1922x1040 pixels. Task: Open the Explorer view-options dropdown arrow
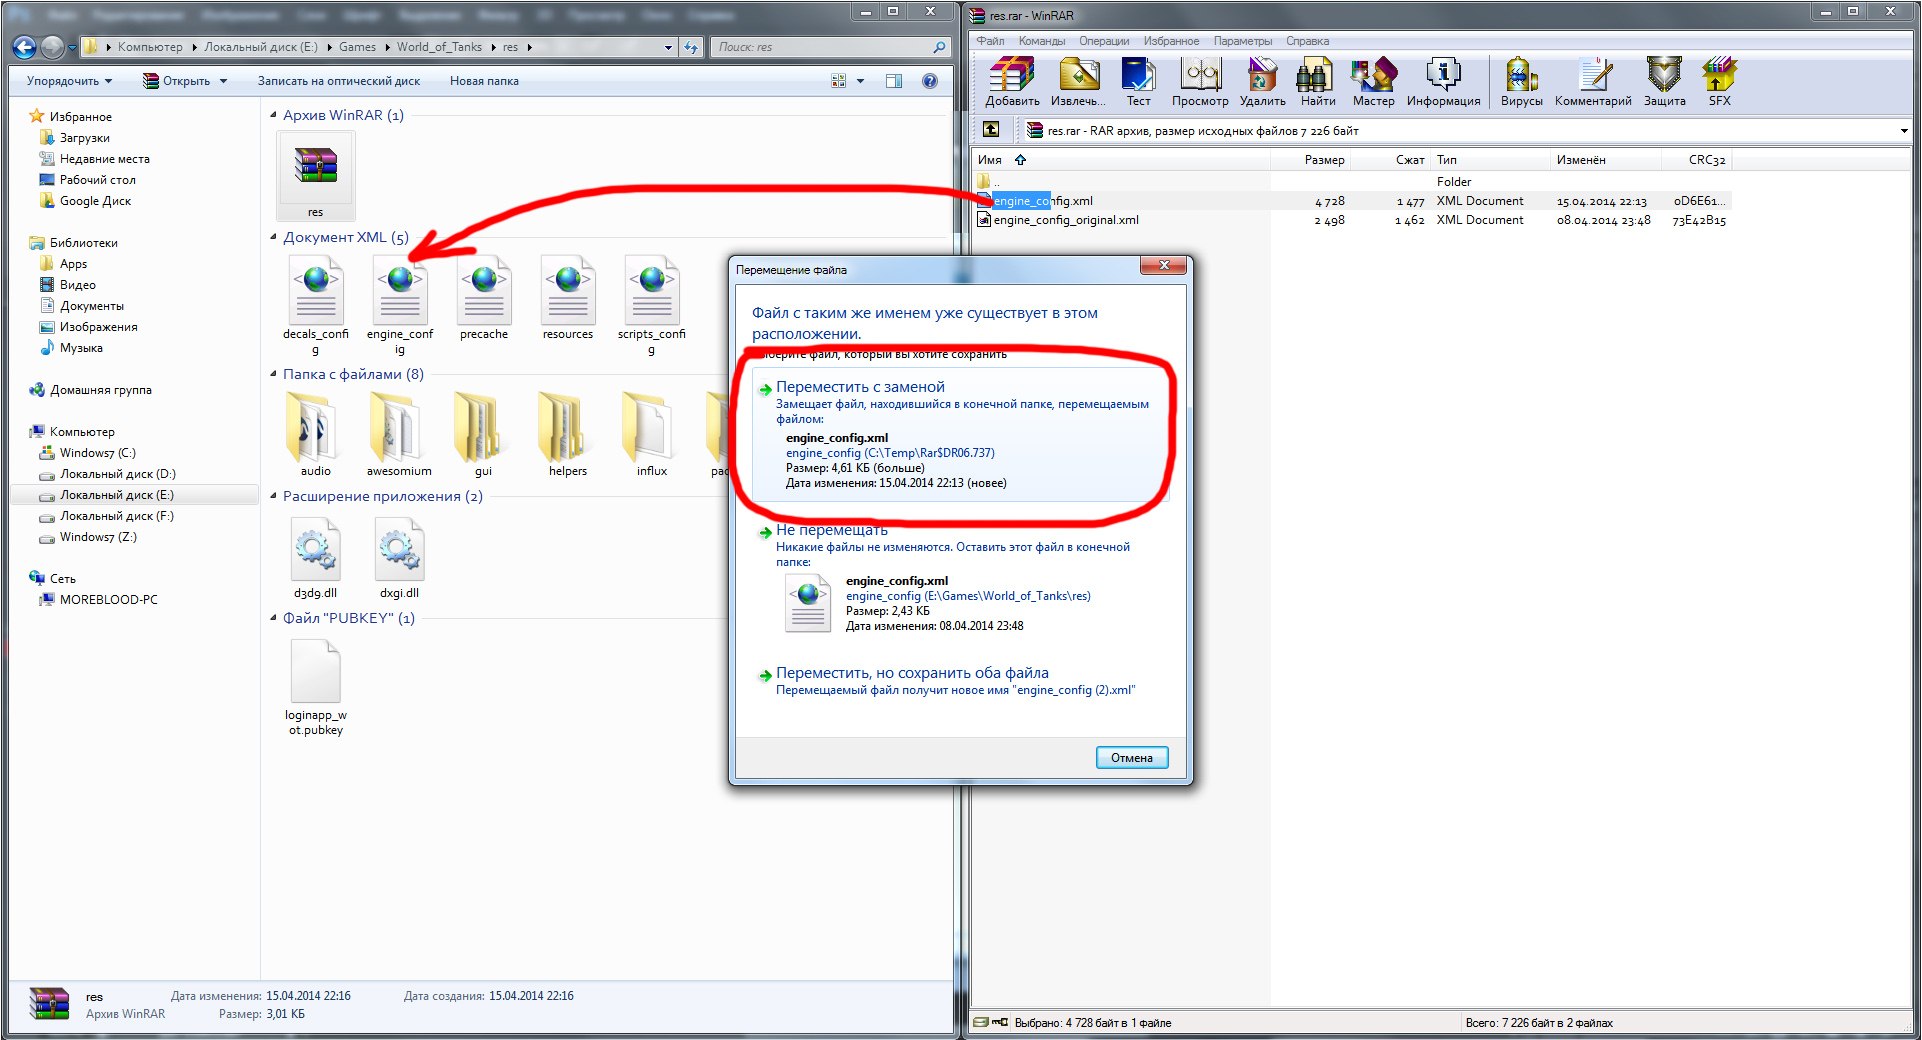pyautogui.click(x=860, y=81)
